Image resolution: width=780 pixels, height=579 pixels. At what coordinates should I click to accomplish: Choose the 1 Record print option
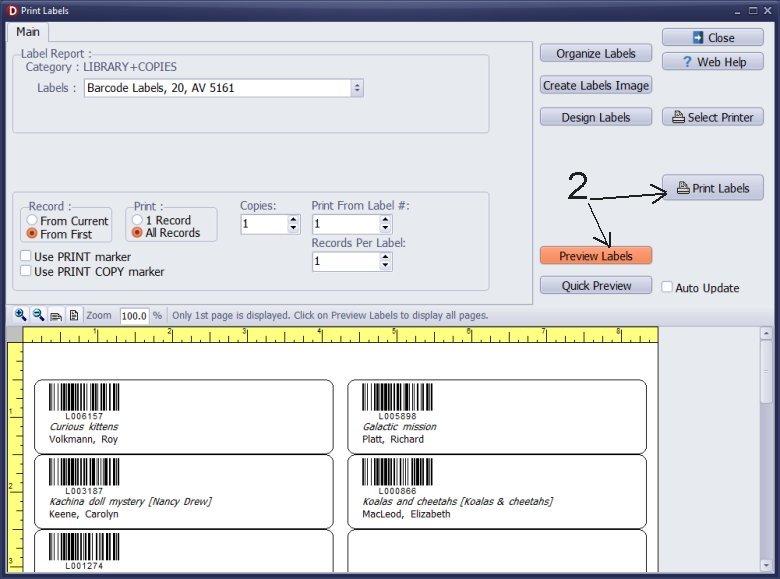[162, 220]
